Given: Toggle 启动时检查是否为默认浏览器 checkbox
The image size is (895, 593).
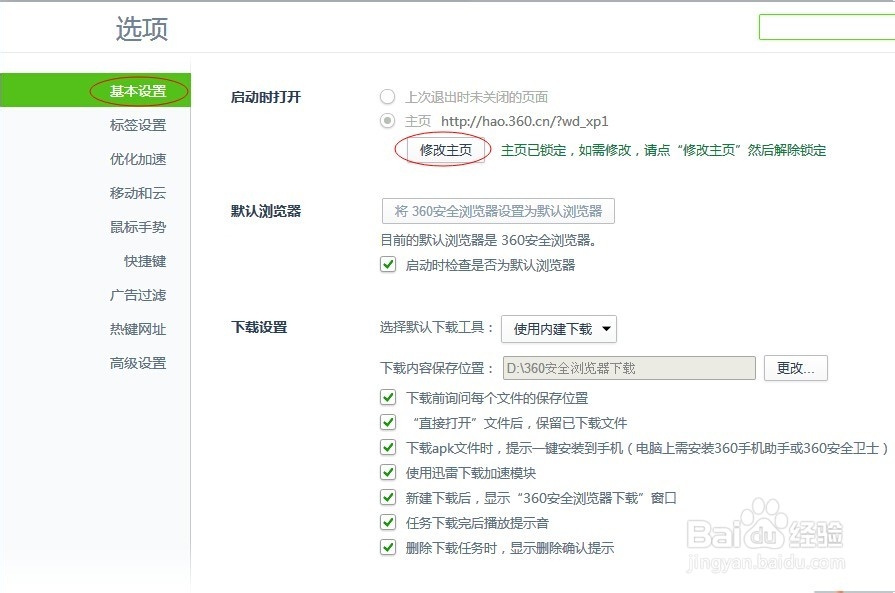Looking at the screenshot, I should [x=388, y=265].
